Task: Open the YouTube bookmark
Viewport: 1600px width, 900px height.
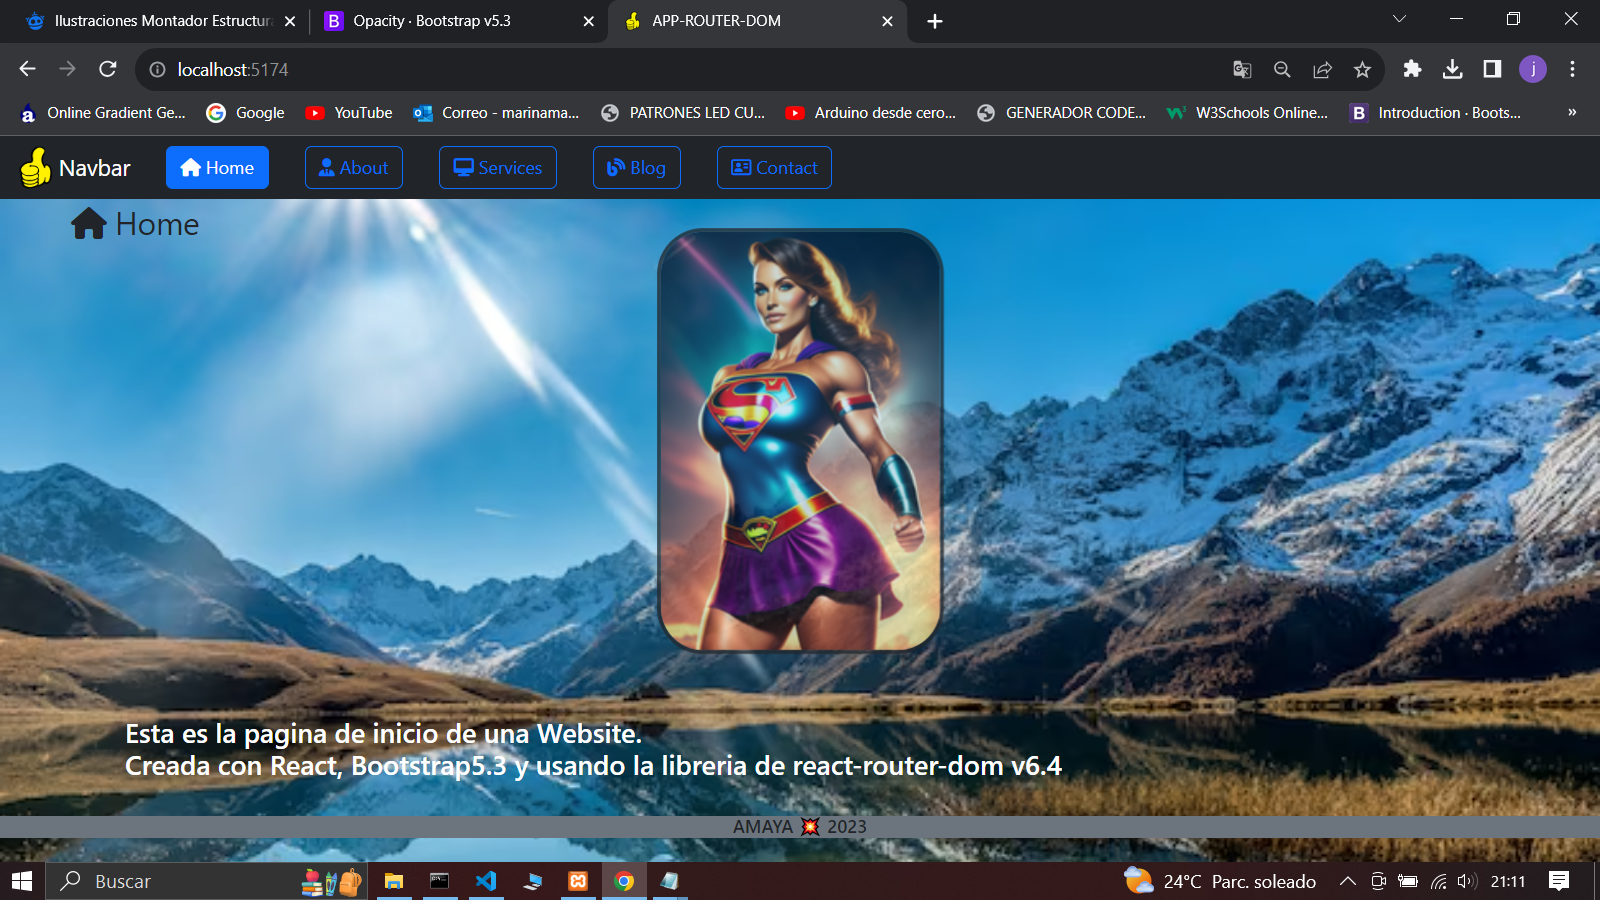Action: (349, 113)
